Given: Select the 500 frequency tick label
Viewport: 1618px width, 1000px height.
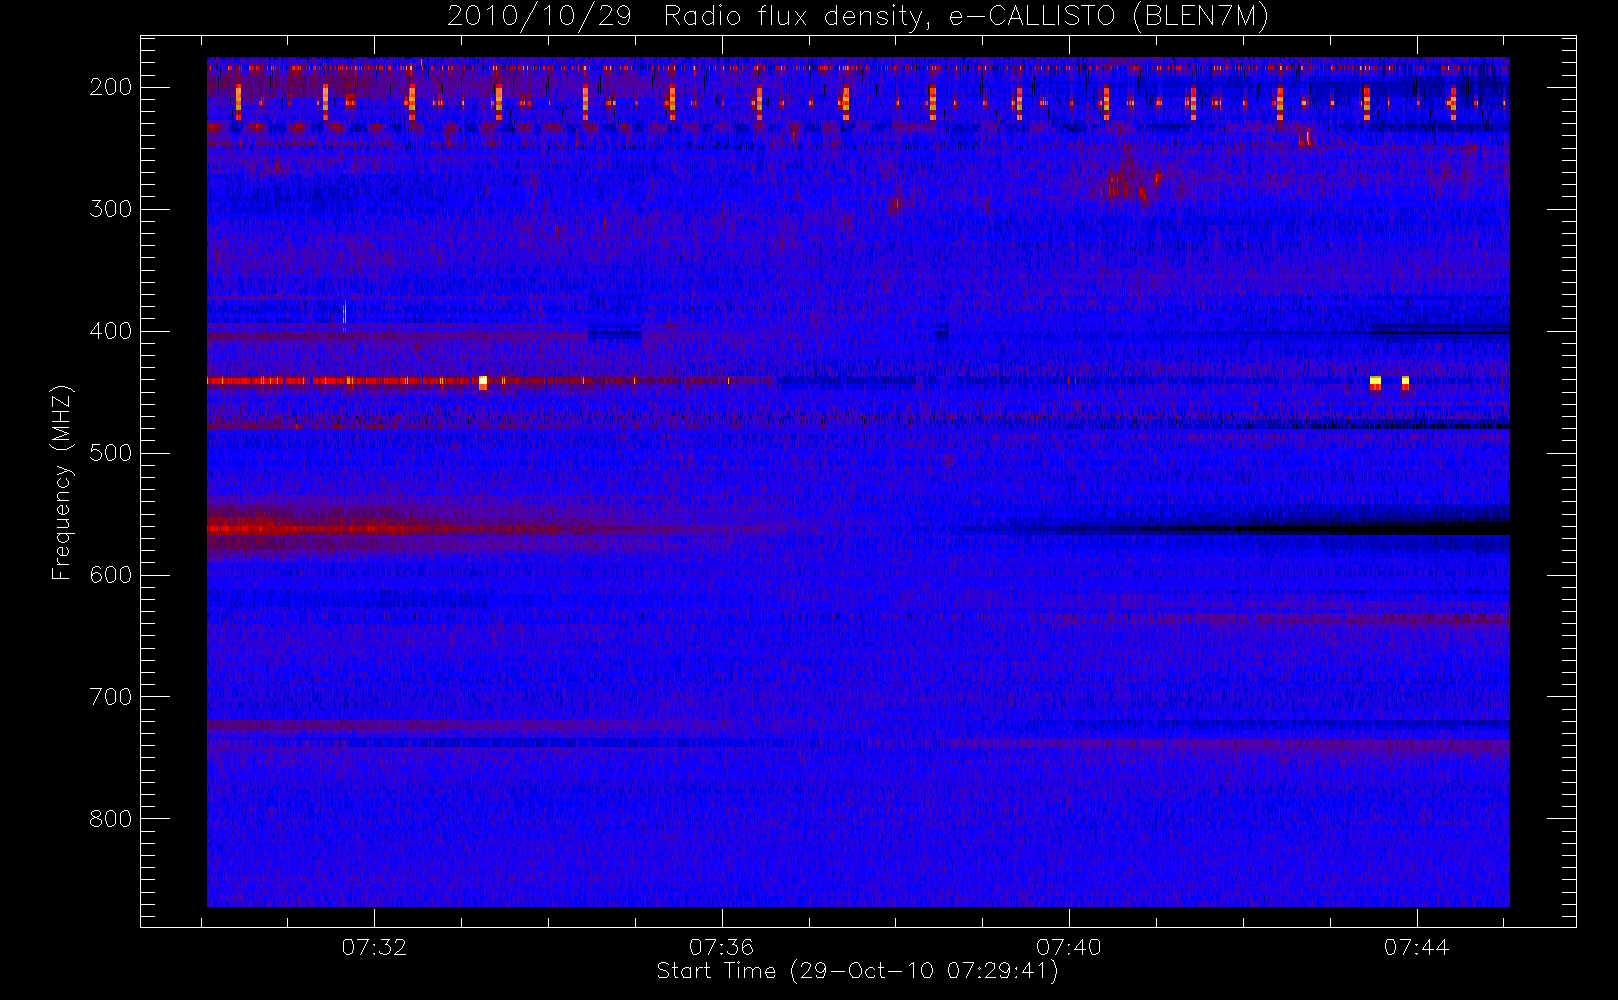Looking at the screenshot, I should click(x=111, y=453).
